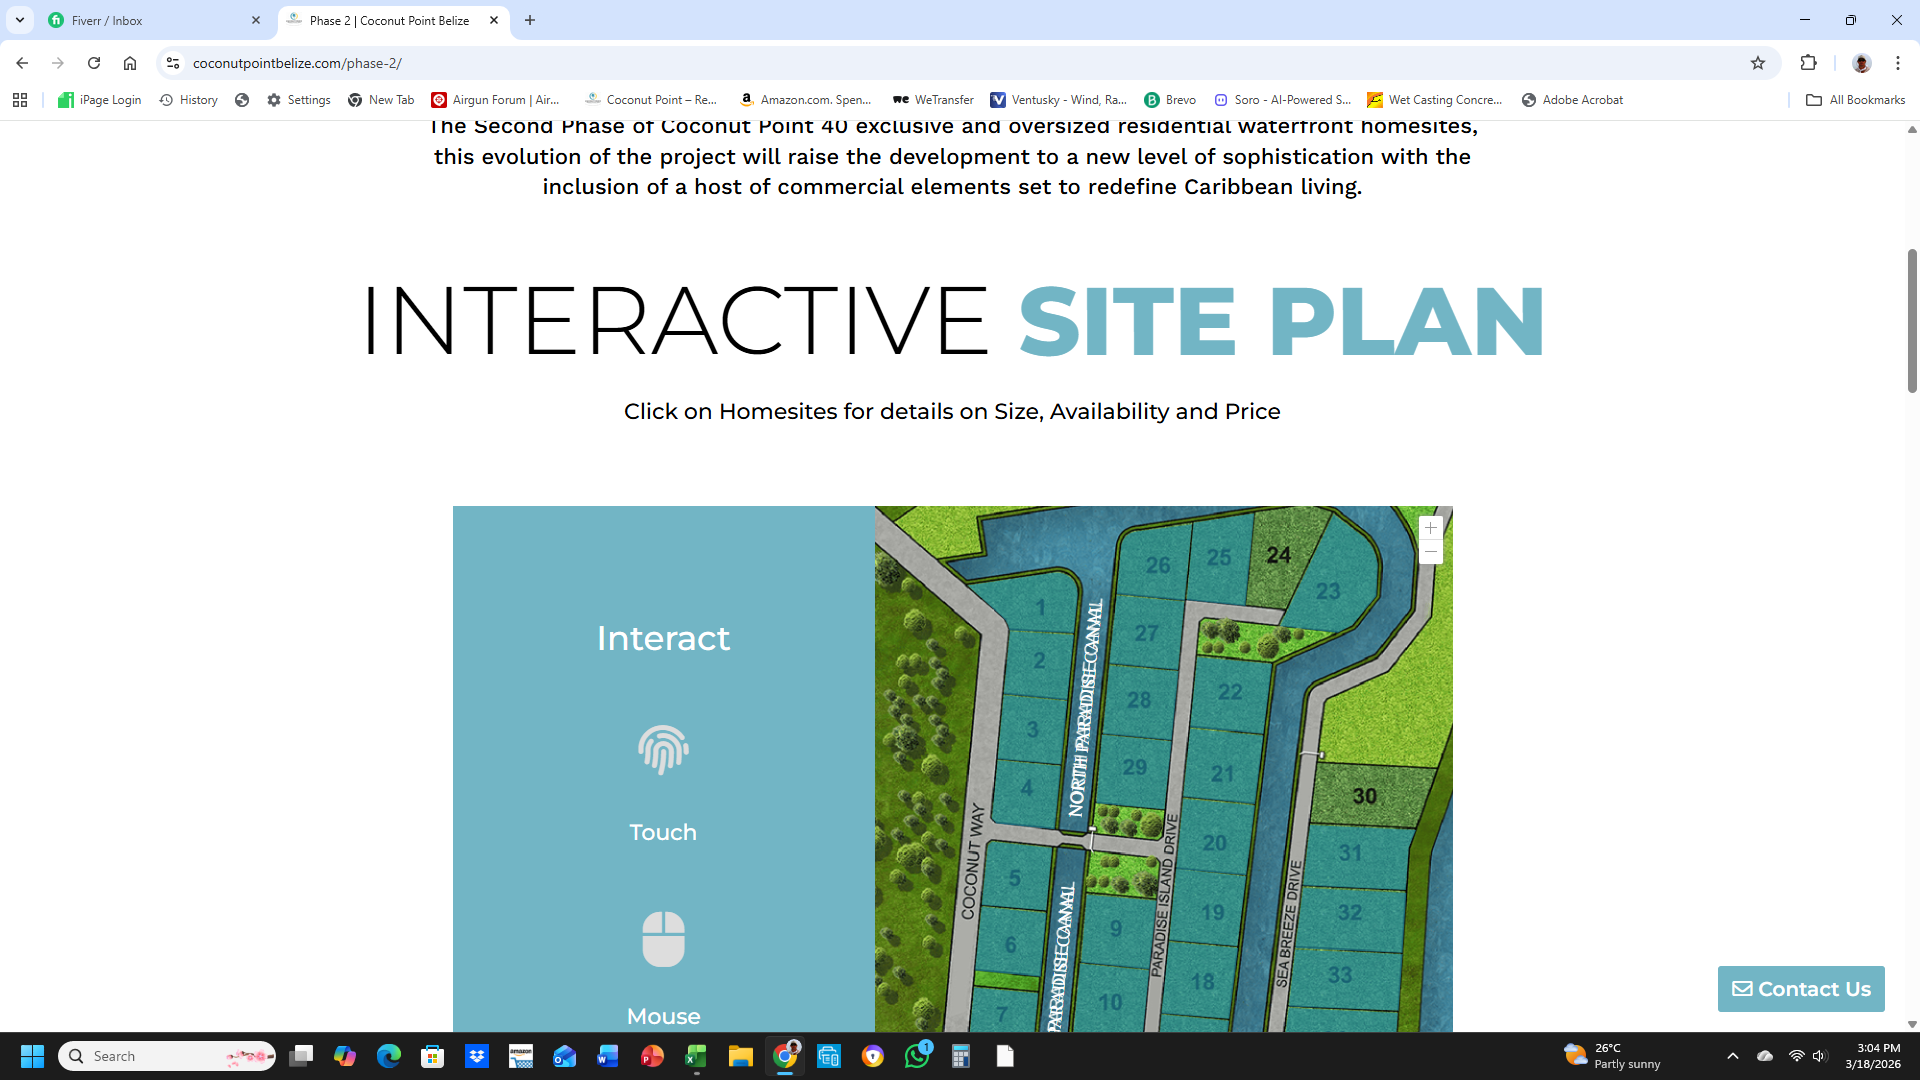1920x1080 pixels.
Task: Click the map zoom in plus button
Action: (1430, 528)
